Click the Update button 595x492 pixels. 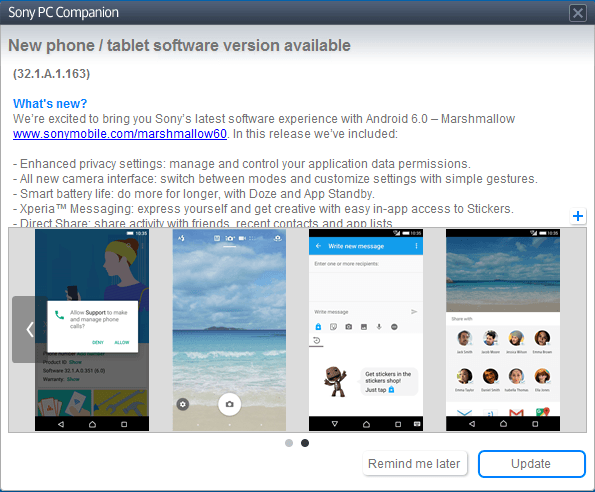pos(531,464)
